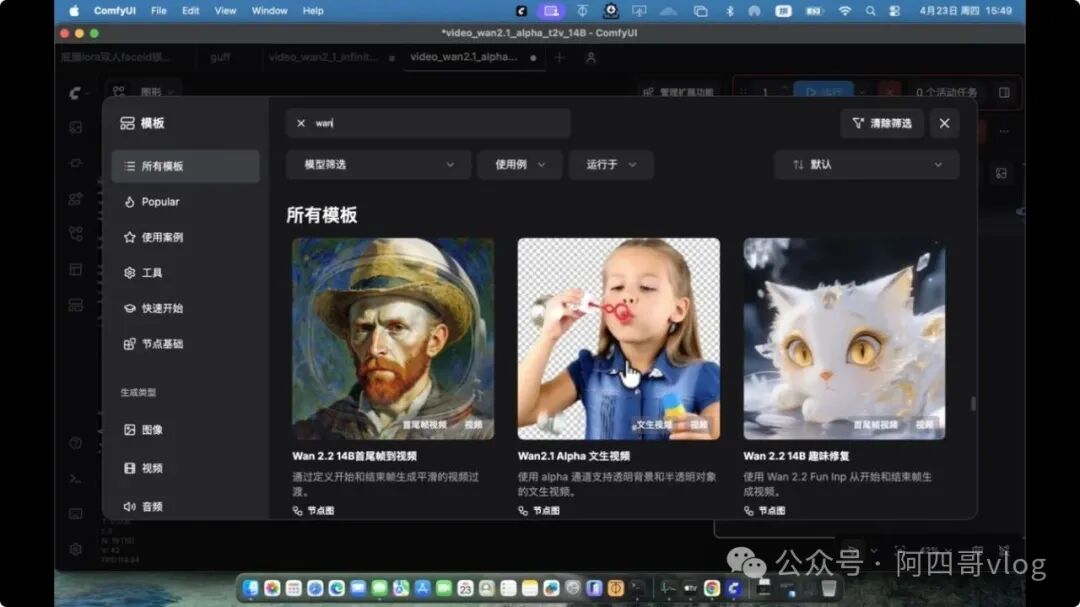Open the 默认 sort order dropdown
The width and height of the screenshot is (1080, 607).
click(x=866, y=165)
